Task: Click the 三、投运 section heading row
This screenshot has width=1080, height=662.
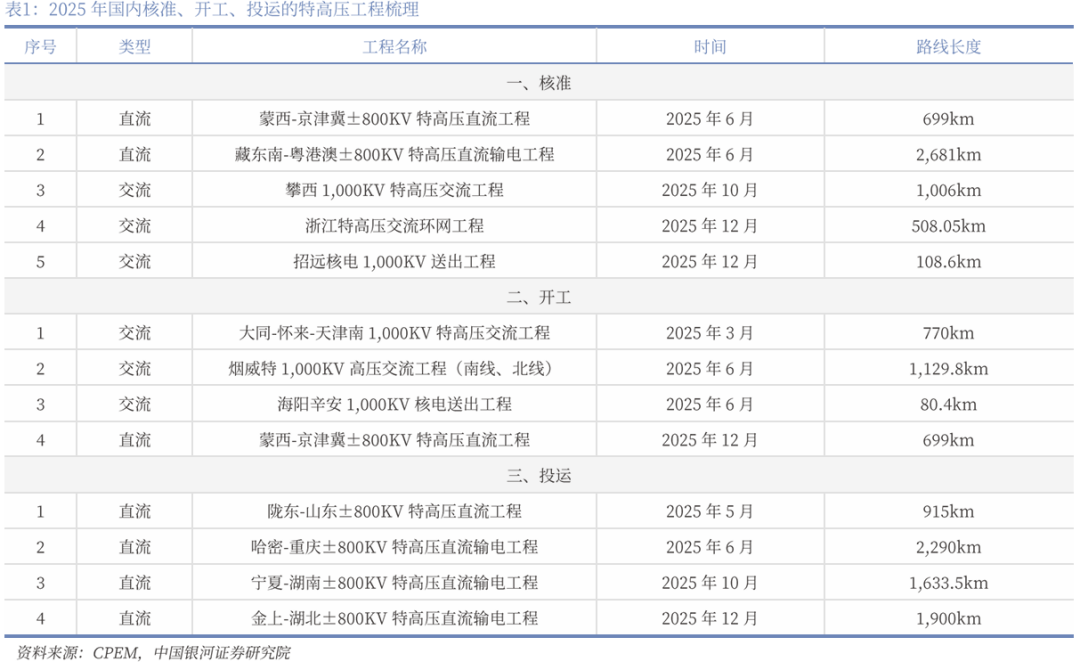Action: [539, 476]
